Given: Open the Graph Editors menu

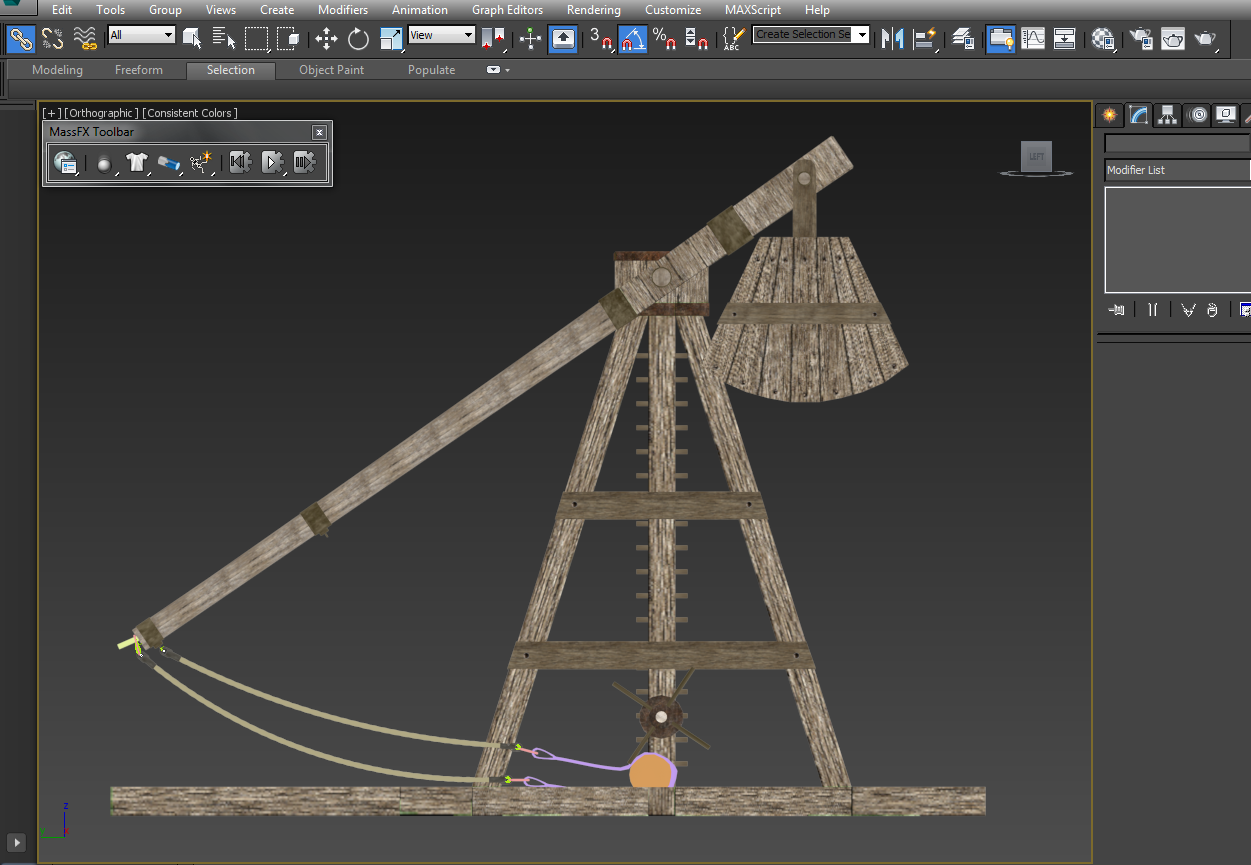Looking at the screenshot, I should coord(507,10).
